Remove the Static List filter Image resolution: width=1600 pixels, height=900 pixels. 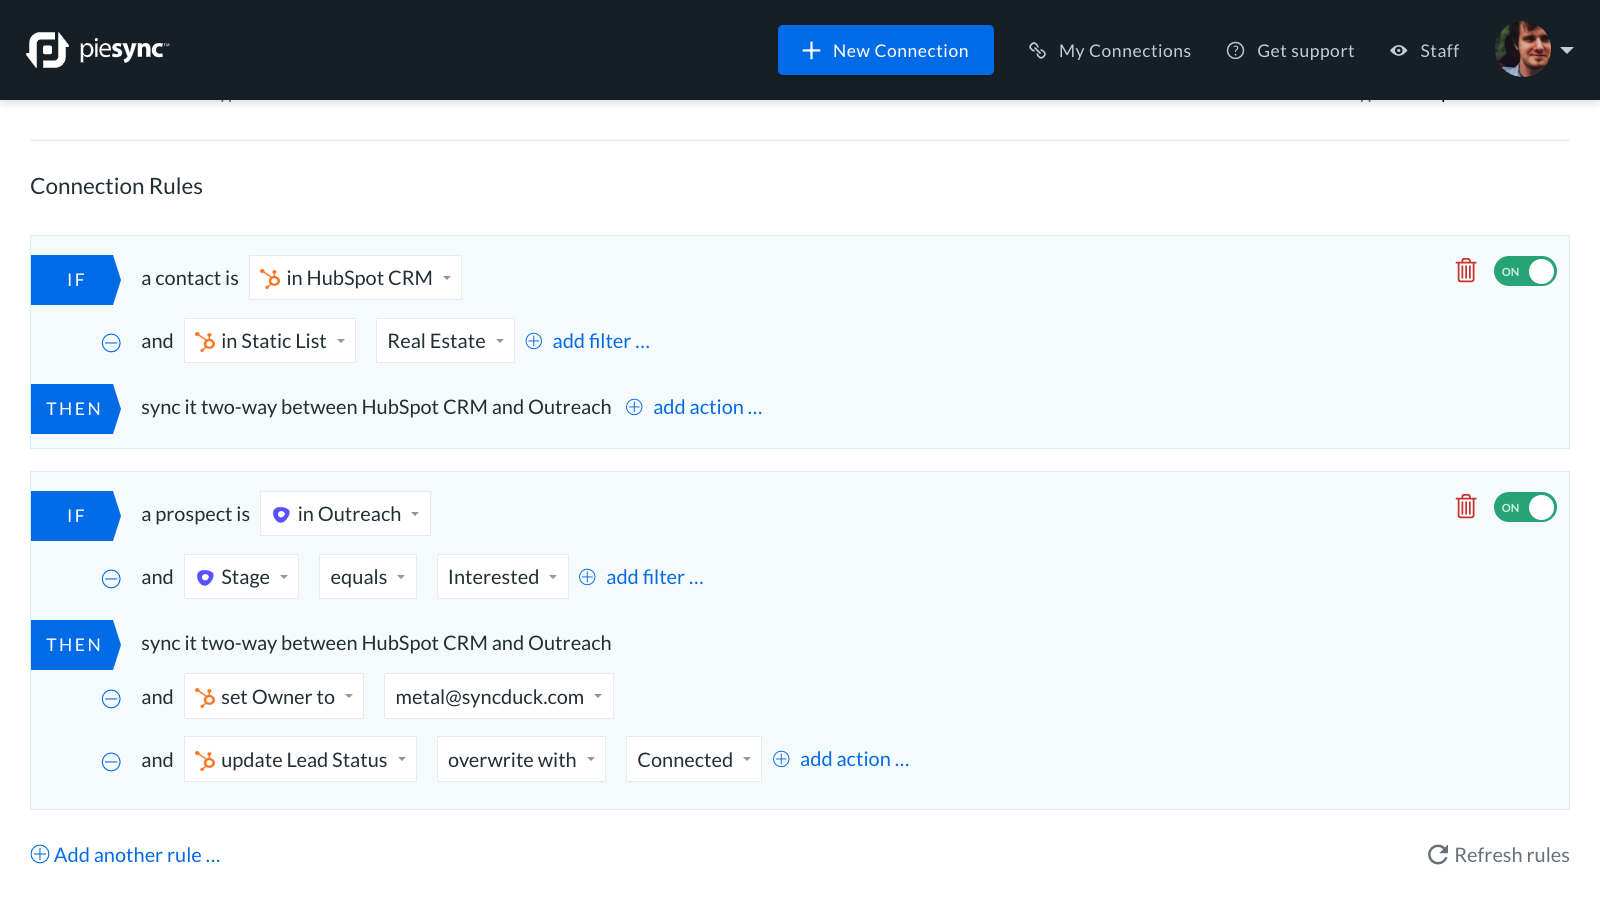[x=111, y=343]
